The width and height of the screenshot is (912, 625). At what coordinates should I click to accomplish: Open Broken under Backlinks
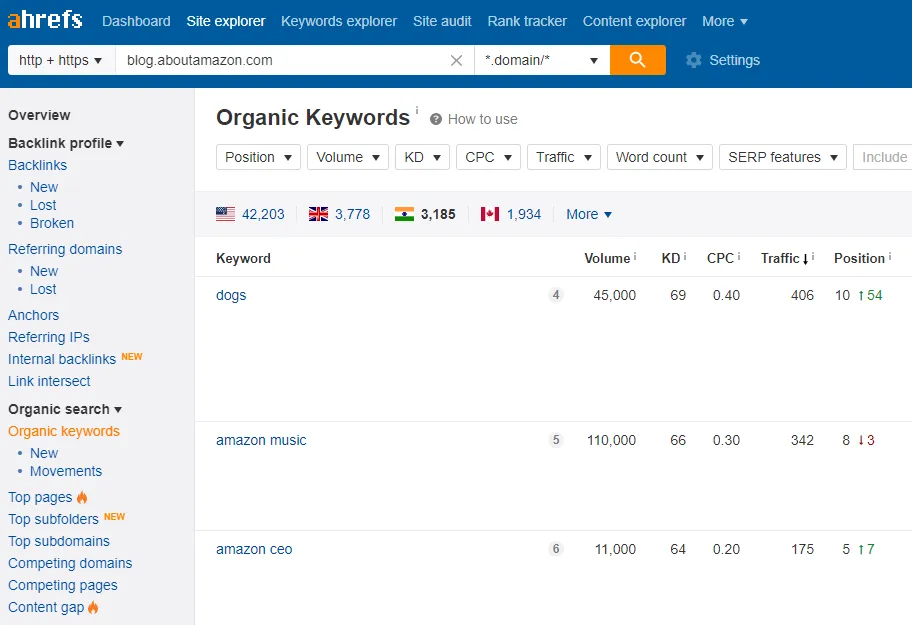click(x=52, y=223)
